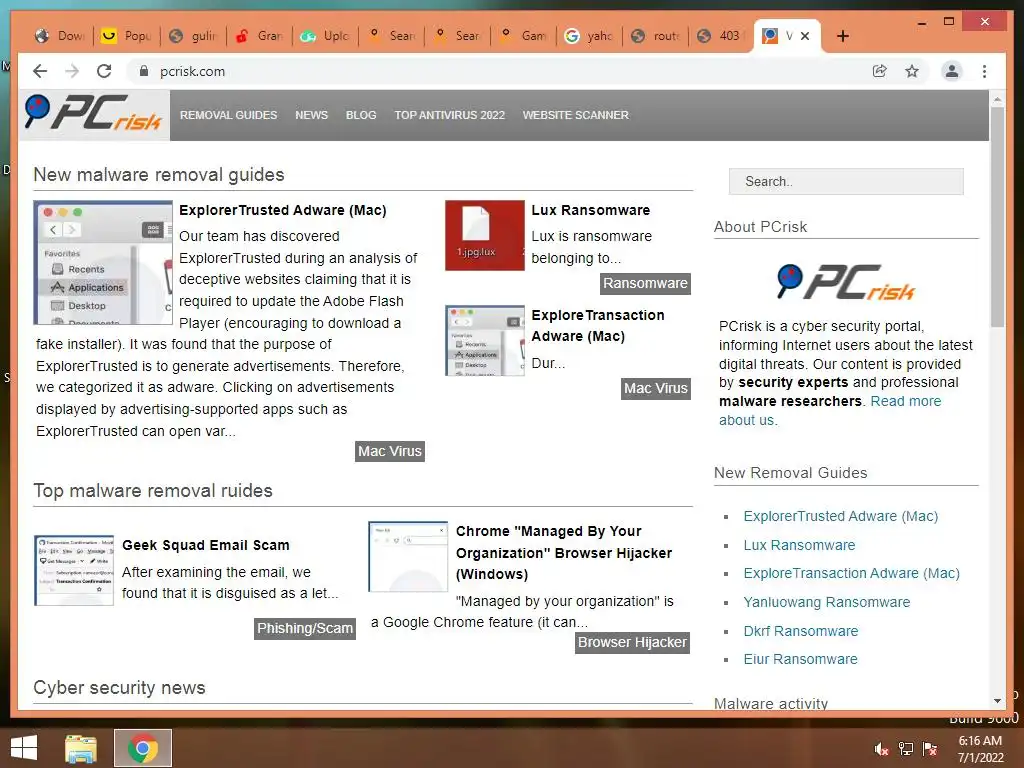This screenshot has height=768, width=1024.
Task: Click the PCrisk logo in About section
Action: [846, 282]
